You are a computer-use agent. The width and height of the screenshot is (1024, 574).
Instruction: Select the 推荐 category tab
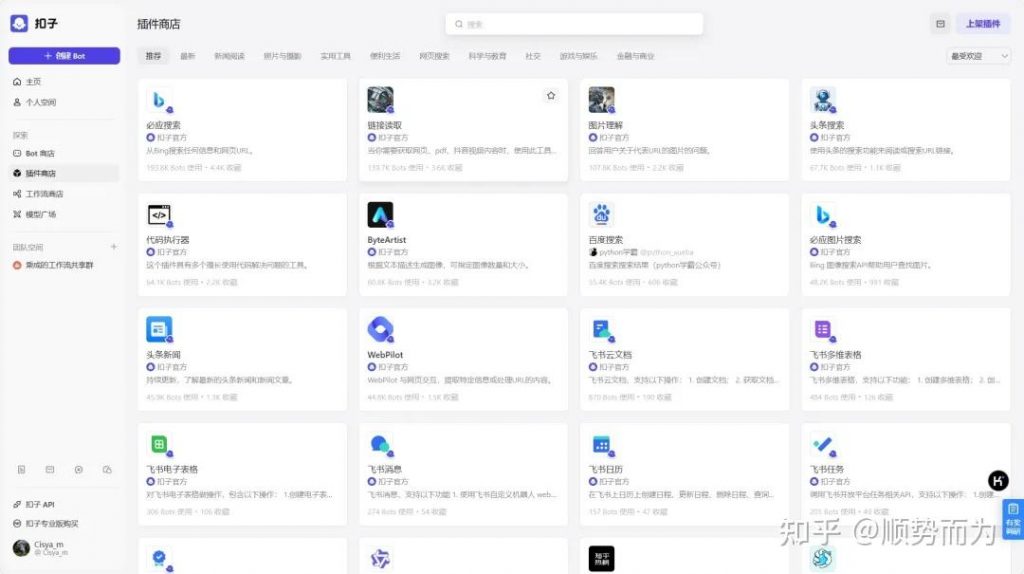pyautogui.click(x=153, y=56)
